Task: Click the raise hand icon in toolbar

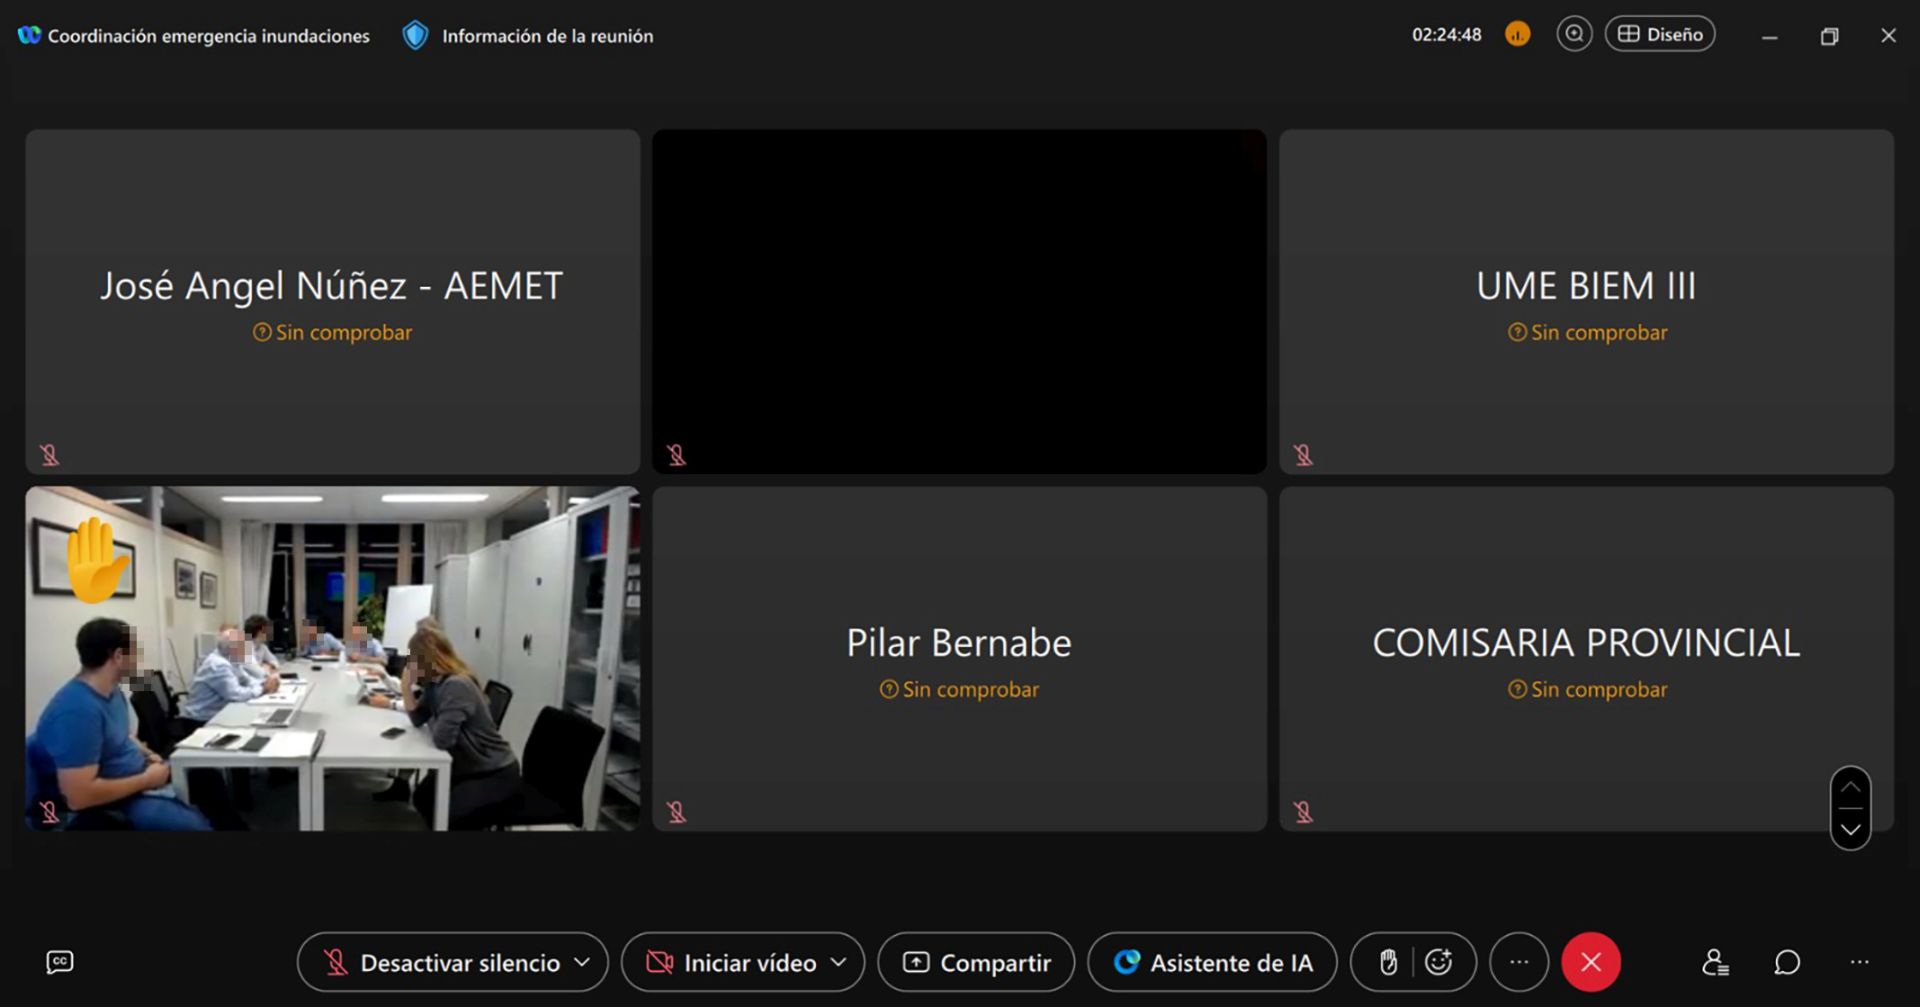Action: 1388,962
